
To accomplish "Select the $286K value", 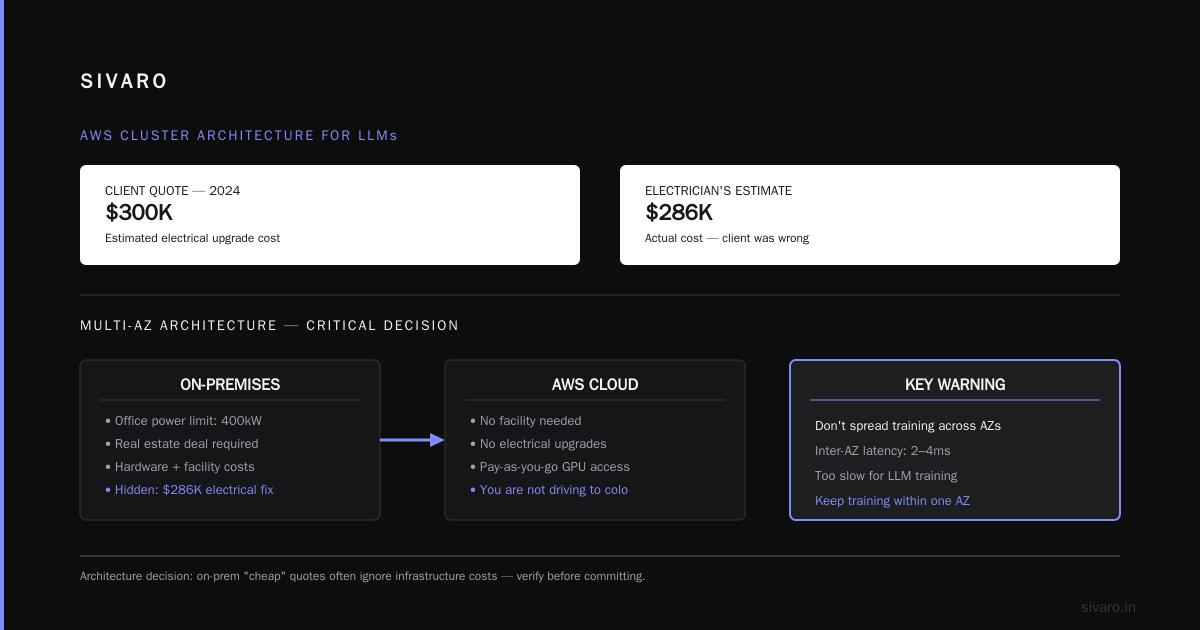I will 679,212.
